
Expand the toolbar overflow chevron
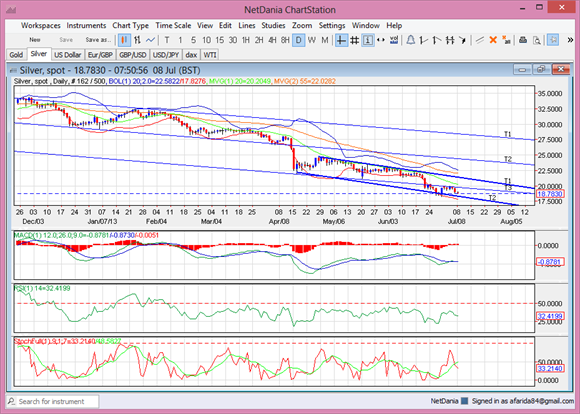pos(570,40)
